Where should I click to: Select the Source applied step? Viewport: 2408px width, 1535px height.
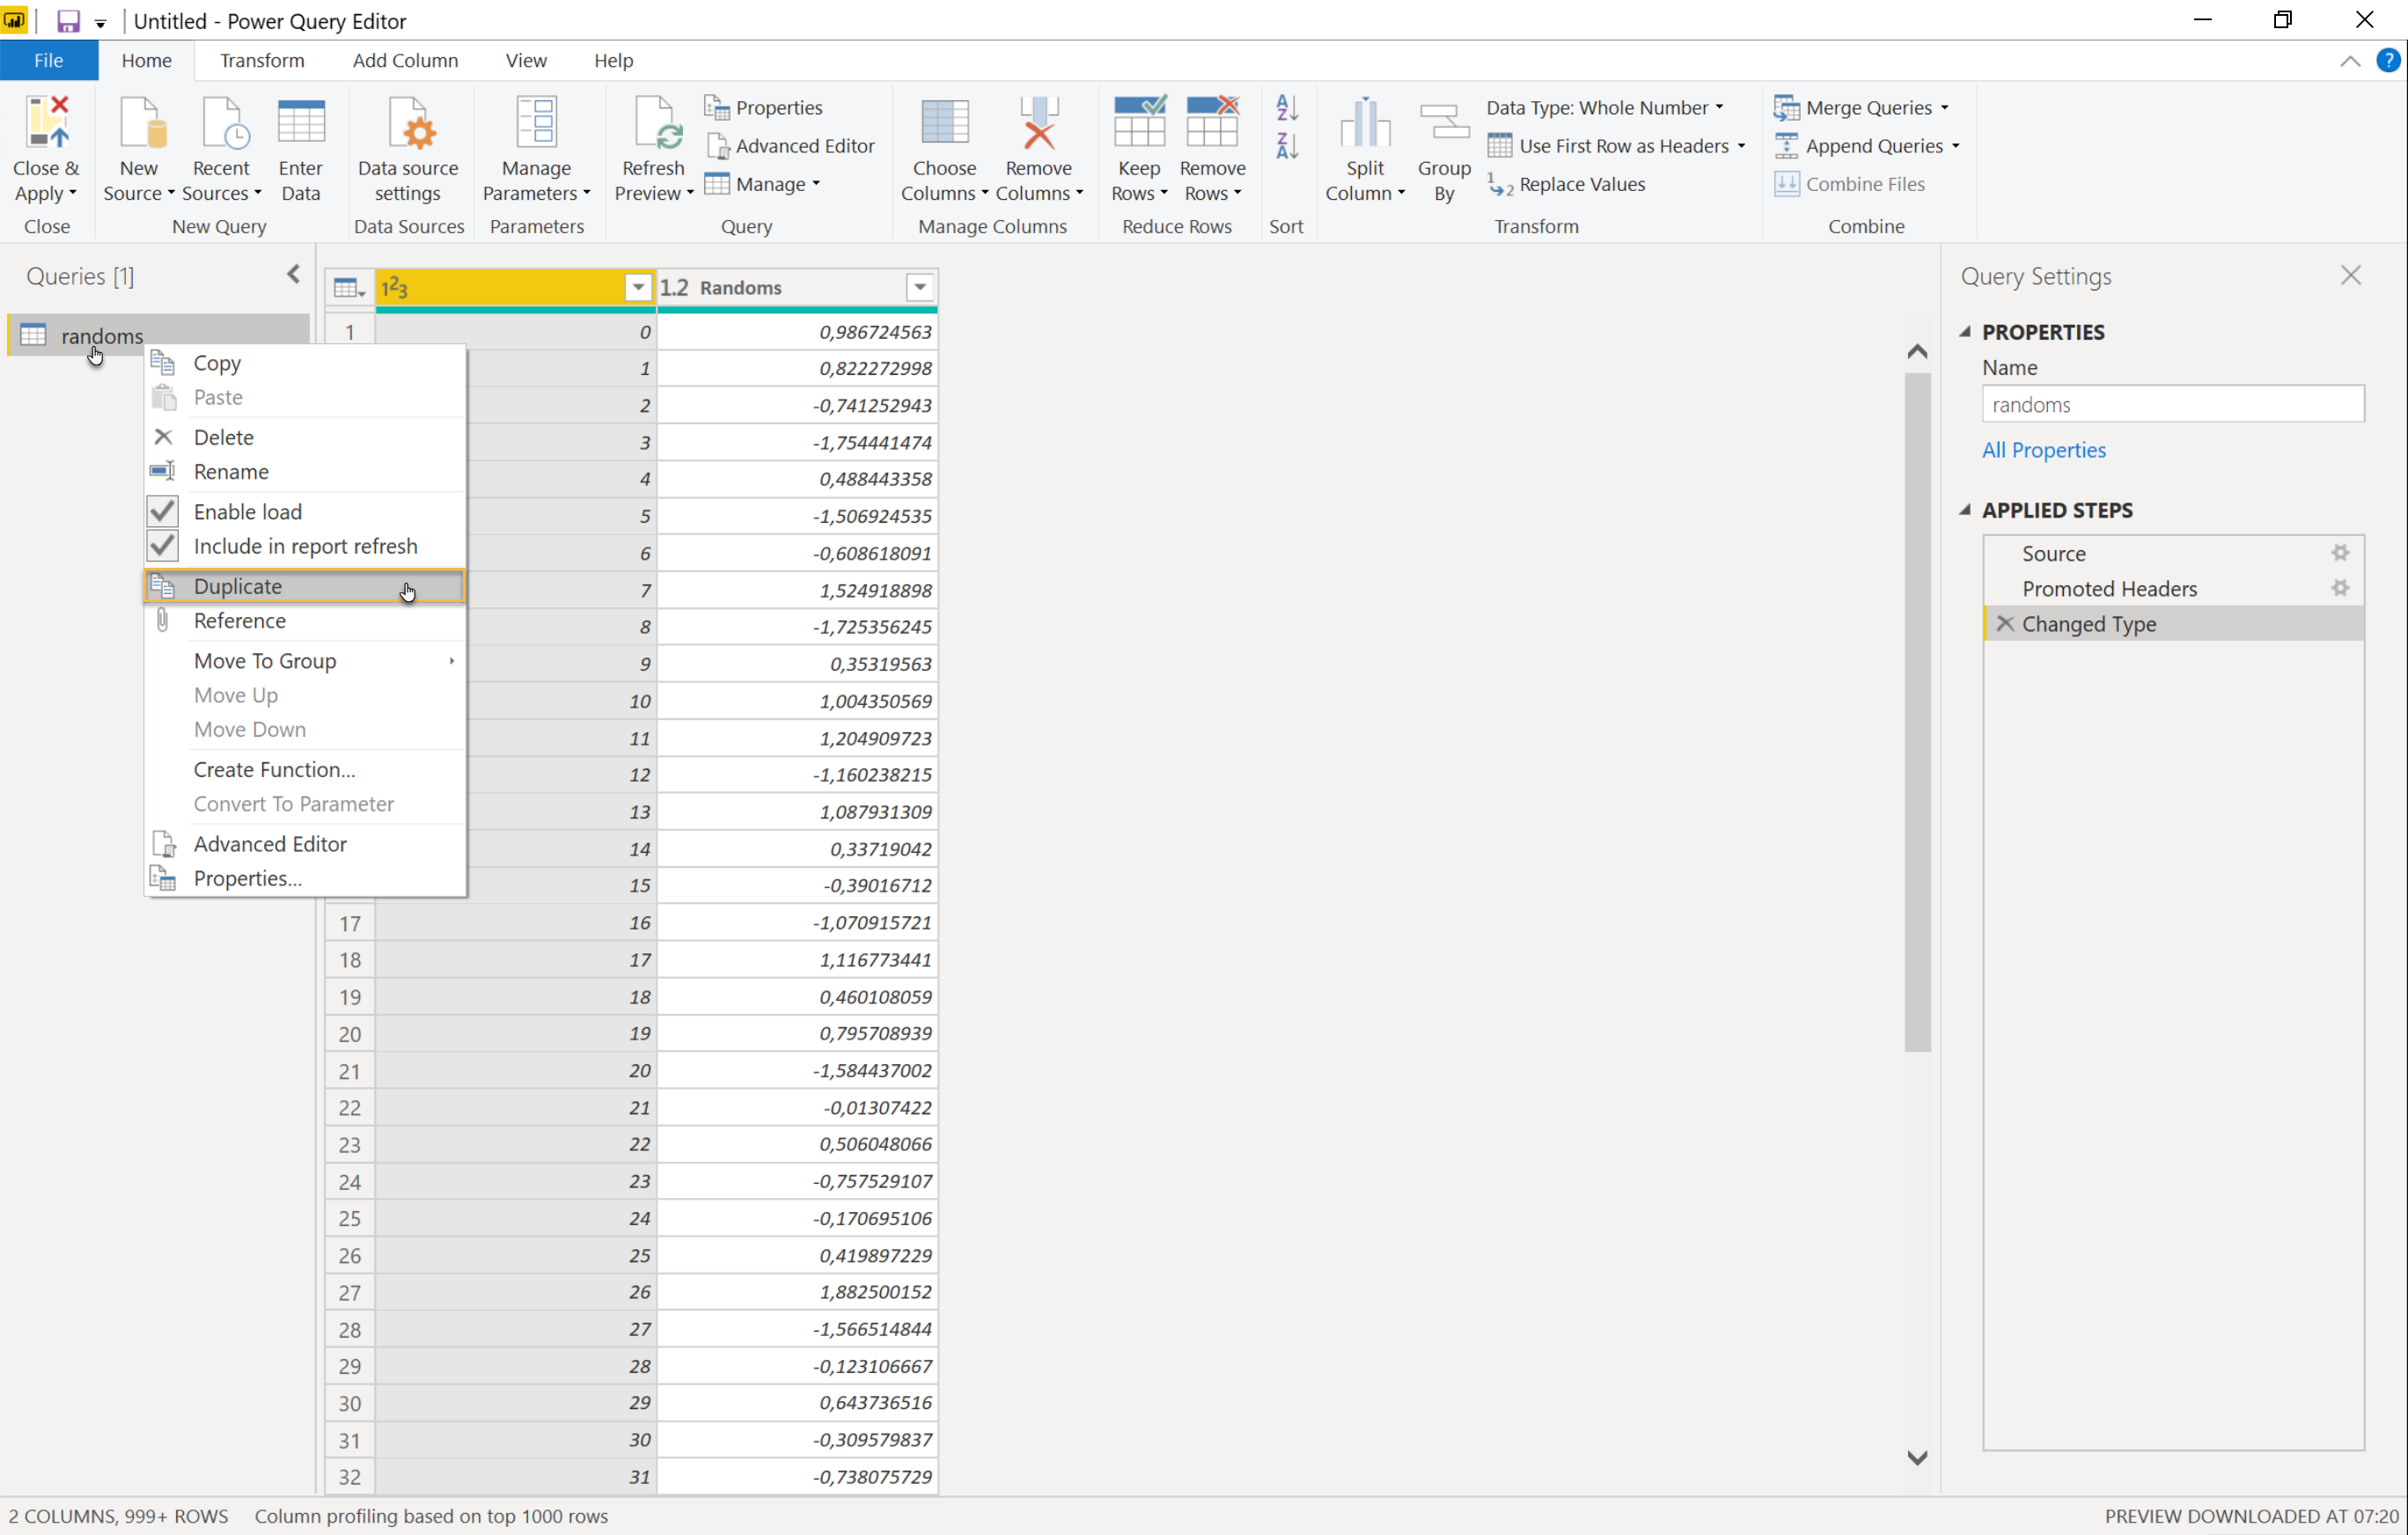(x=2173, y=553)
